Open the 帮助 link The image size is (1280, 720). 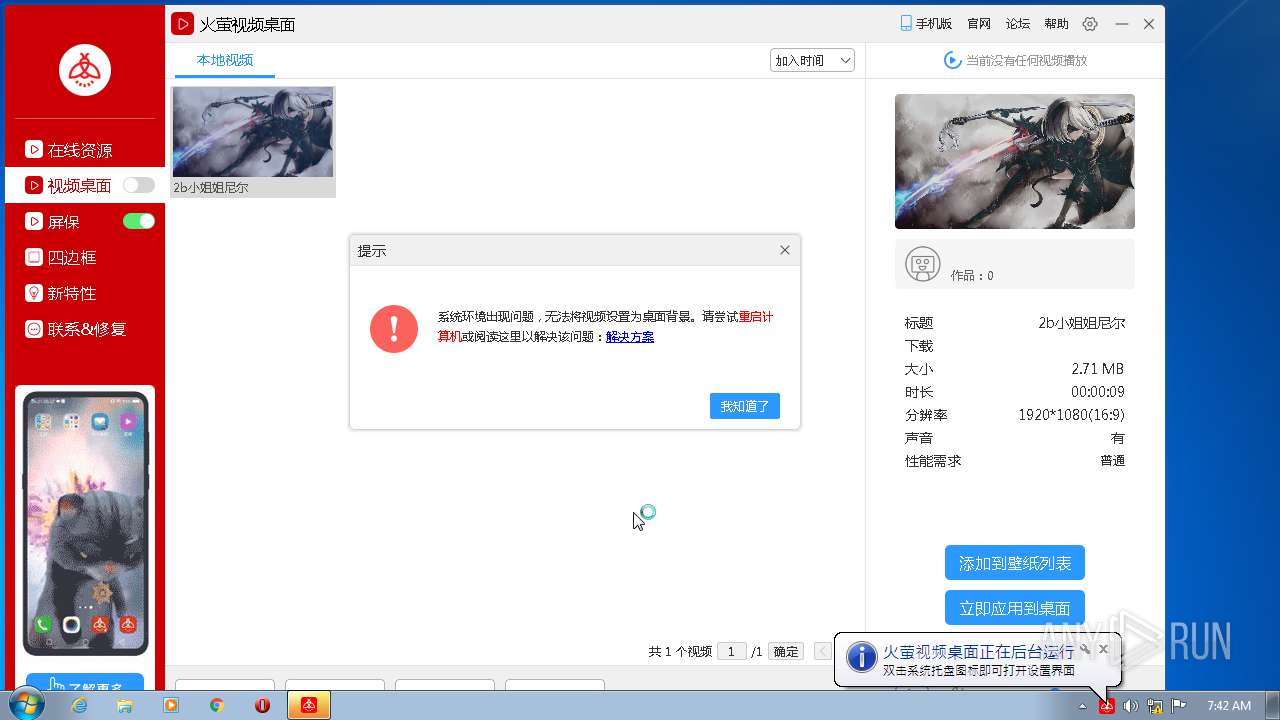tap(1056, 24)
